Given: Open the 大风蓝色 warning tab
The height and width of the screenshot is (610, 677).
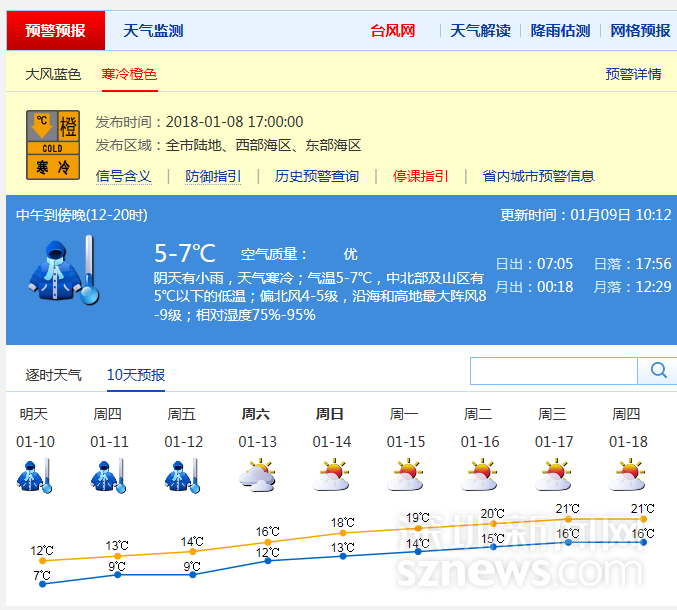Looking at the screenshot, I should [x=53, y=74].
